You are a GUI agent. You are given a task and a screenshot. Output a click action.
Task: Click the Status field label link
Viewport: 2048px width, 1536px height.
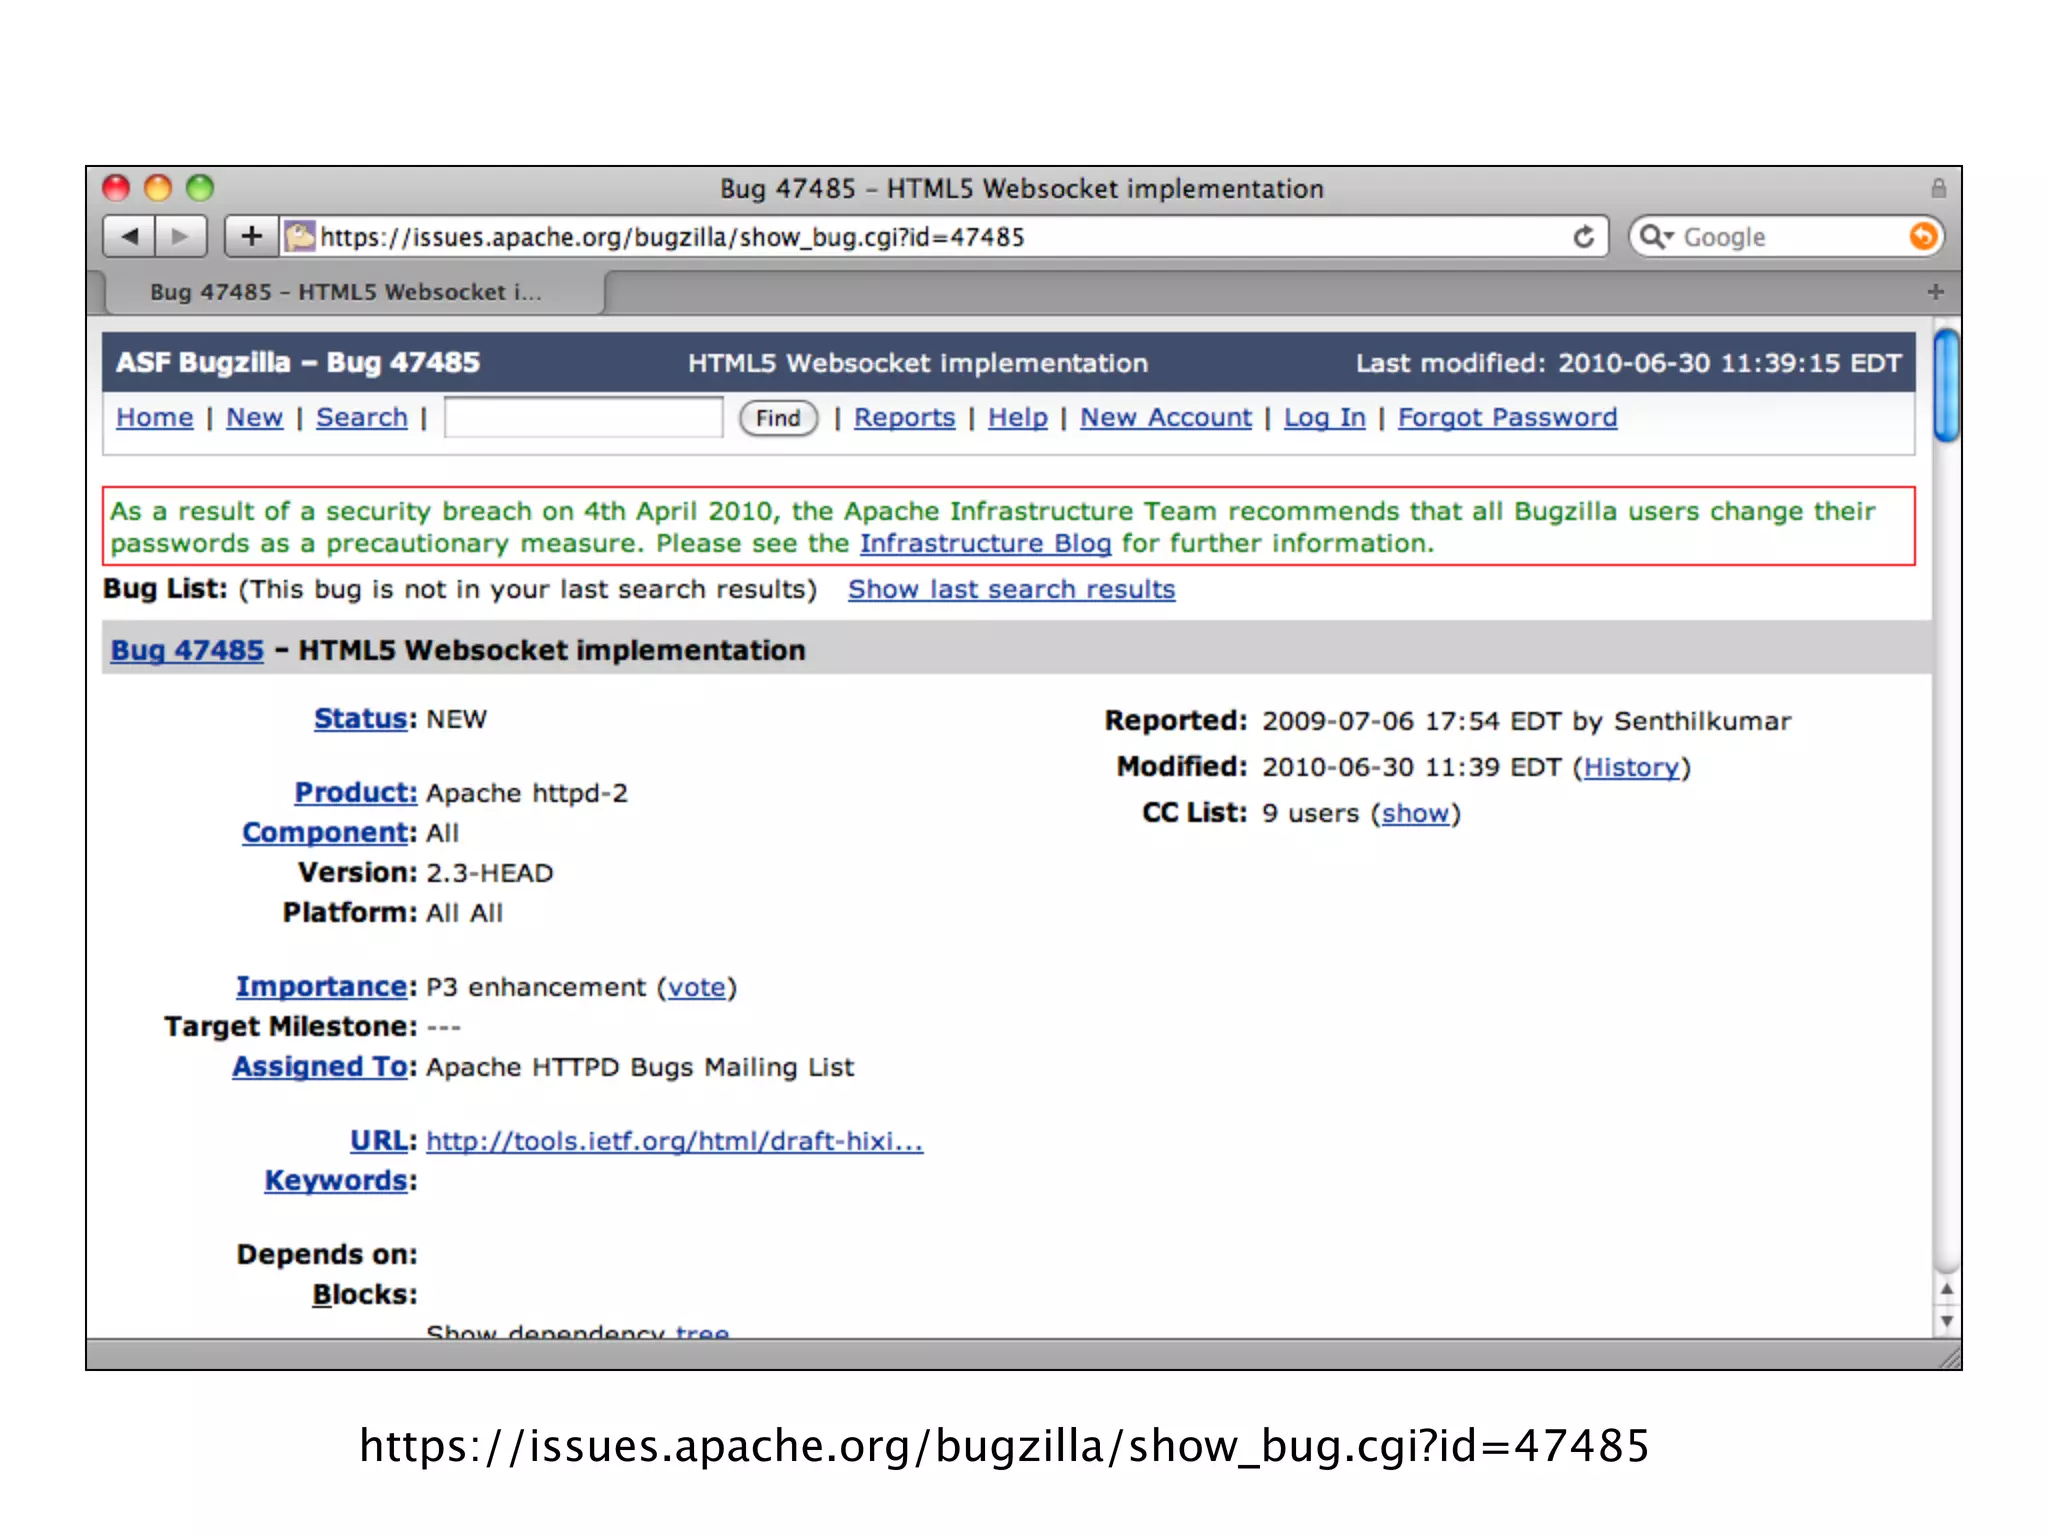tap(361, 719)
